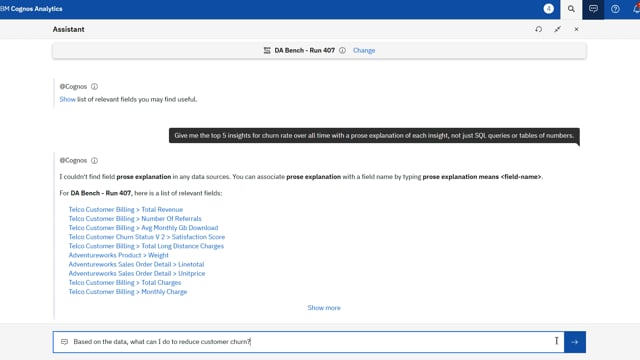640x360 pixels.
Task: Open Telco Customer Billing > Total Charges
Action: coord(125,282)
